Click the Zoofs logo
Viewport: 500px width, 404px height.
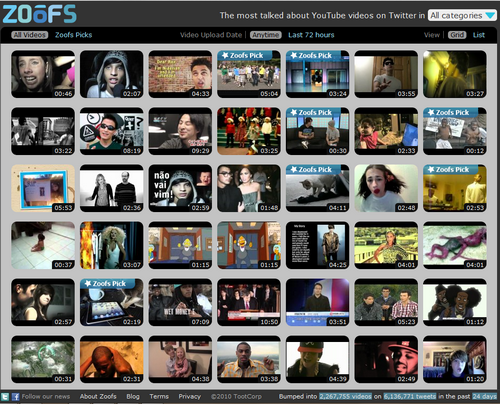coord(39,14)
